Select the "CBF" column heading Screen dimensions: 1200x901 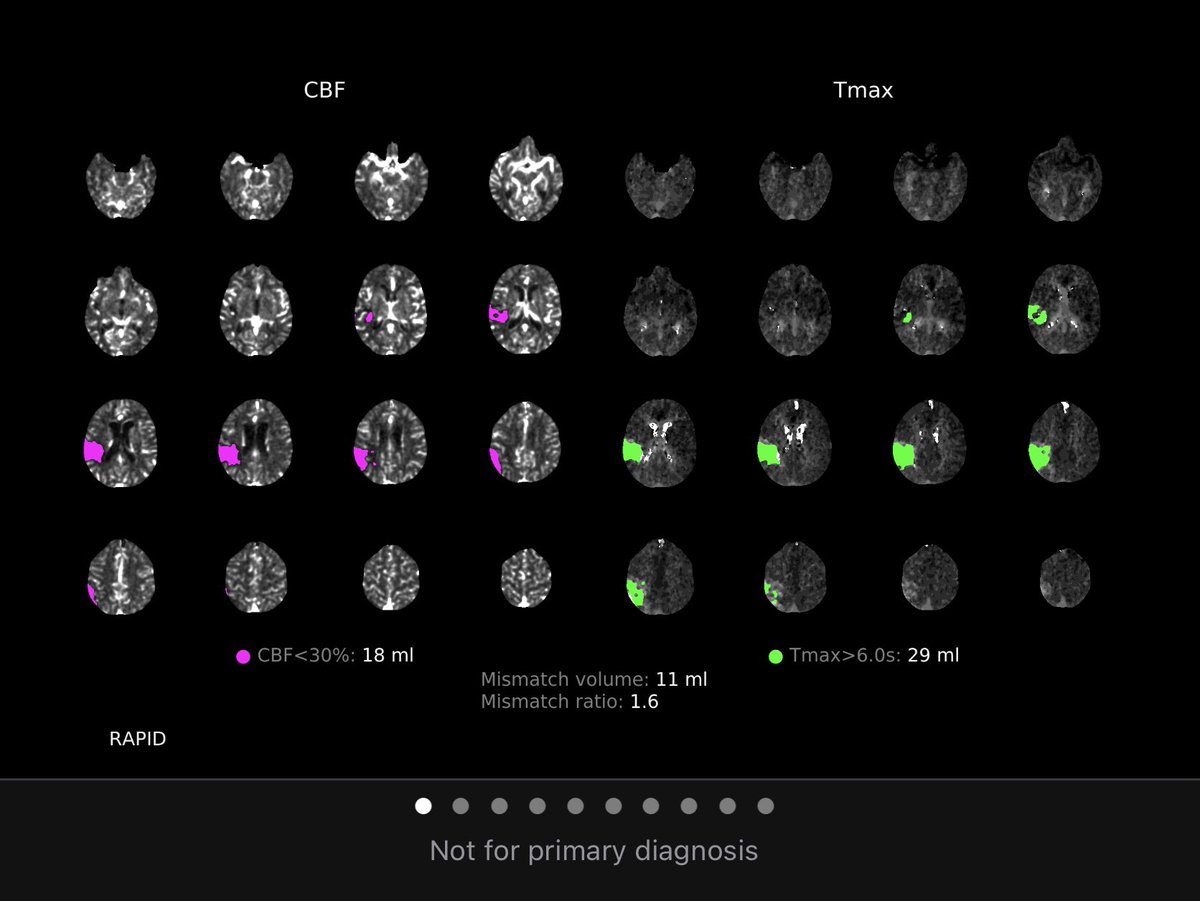pos(325,90)
